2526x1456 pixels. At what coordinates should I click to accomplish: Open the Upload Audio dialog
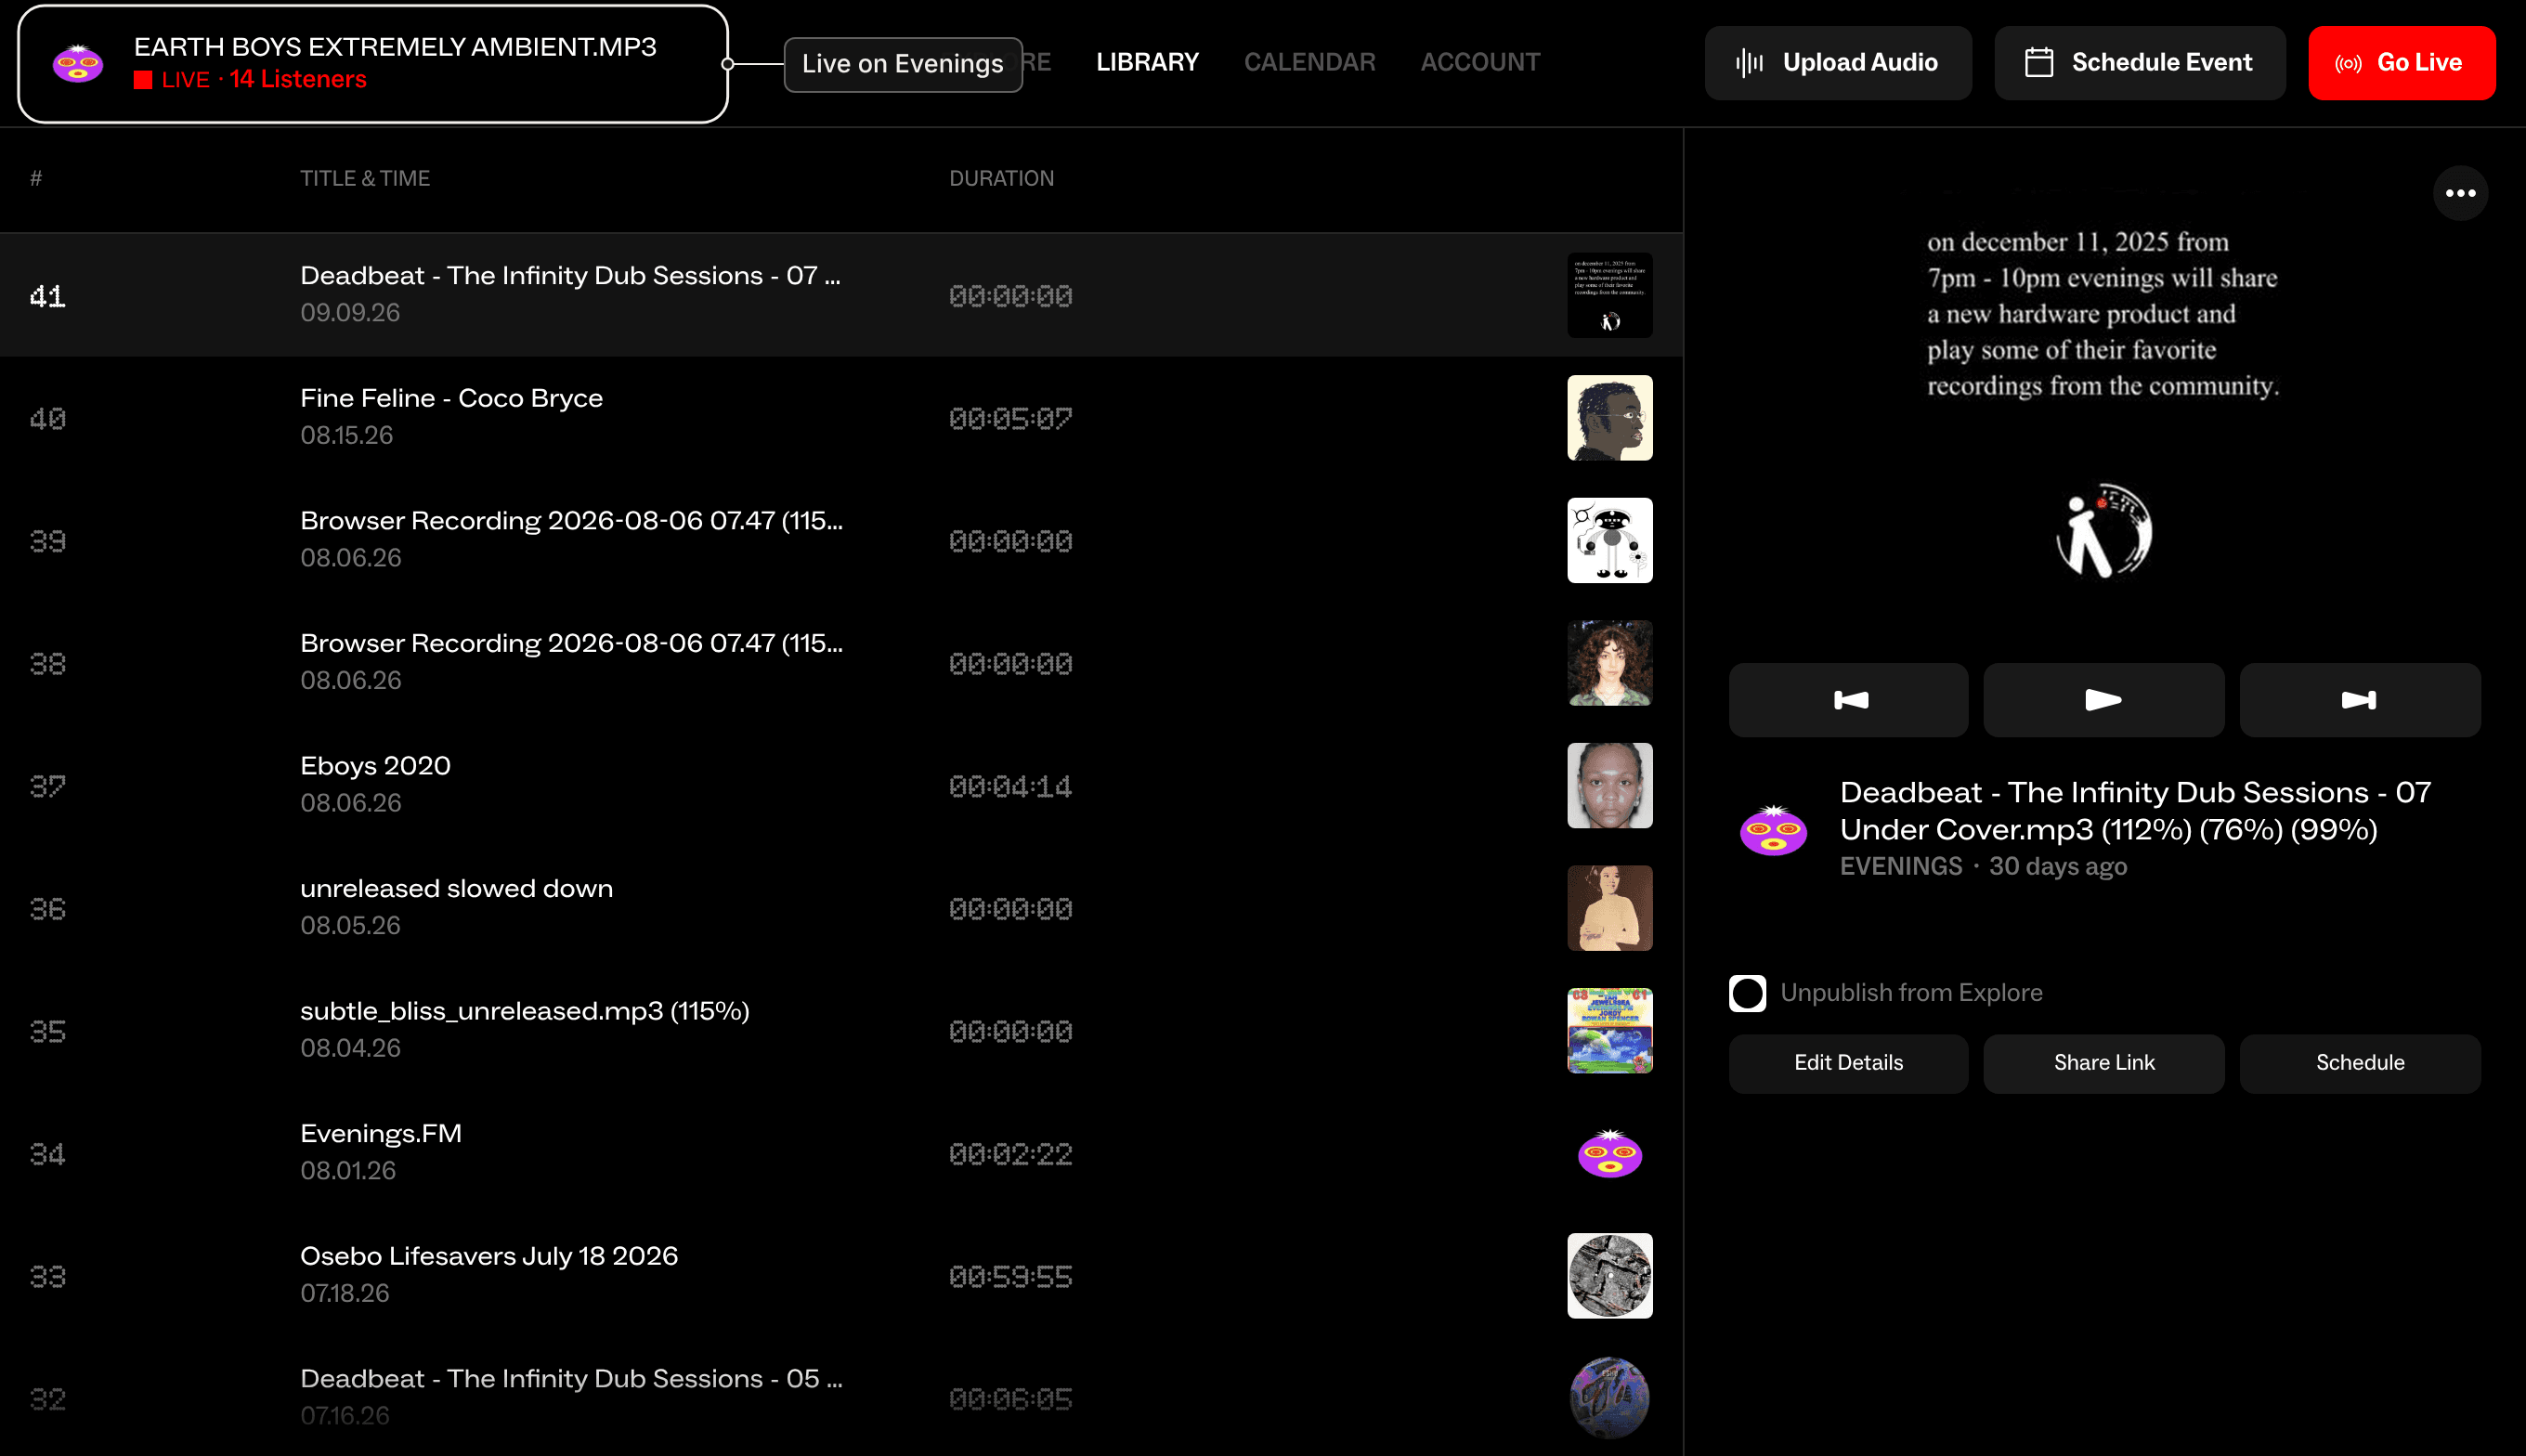coord(1838,63)
